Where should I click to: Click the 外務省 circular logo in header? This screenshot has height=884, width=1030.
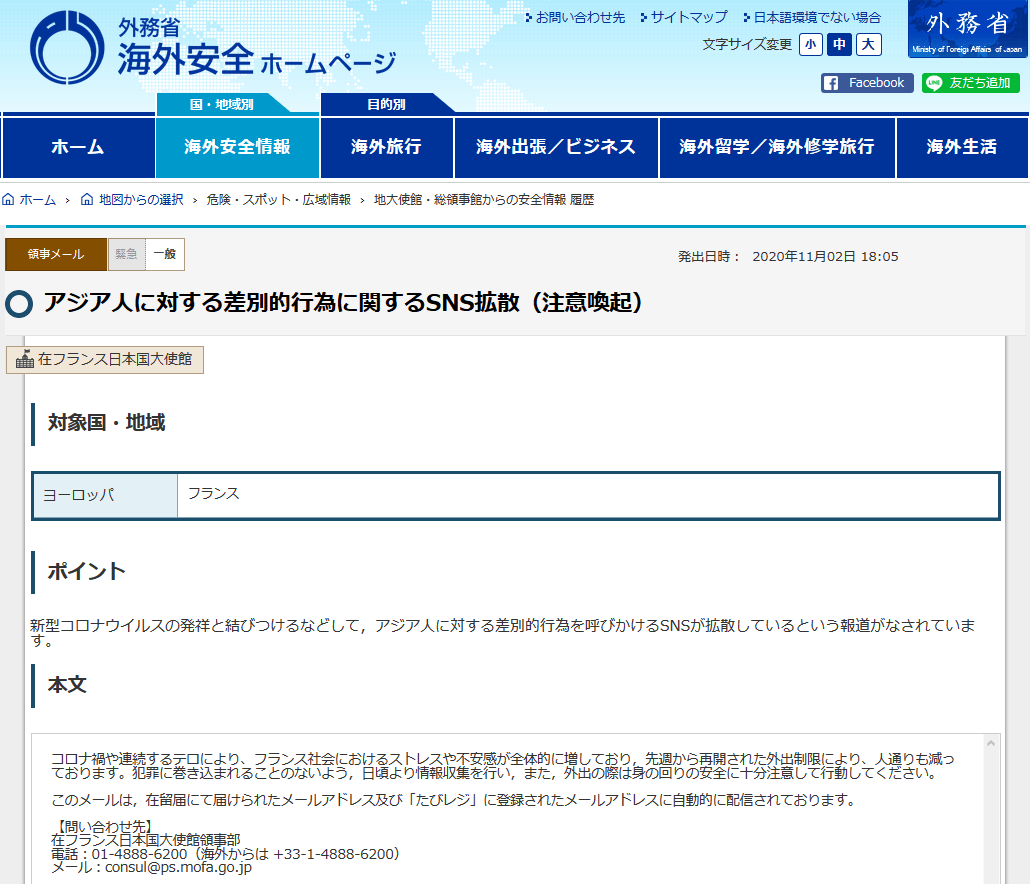(x=67, y=48)
